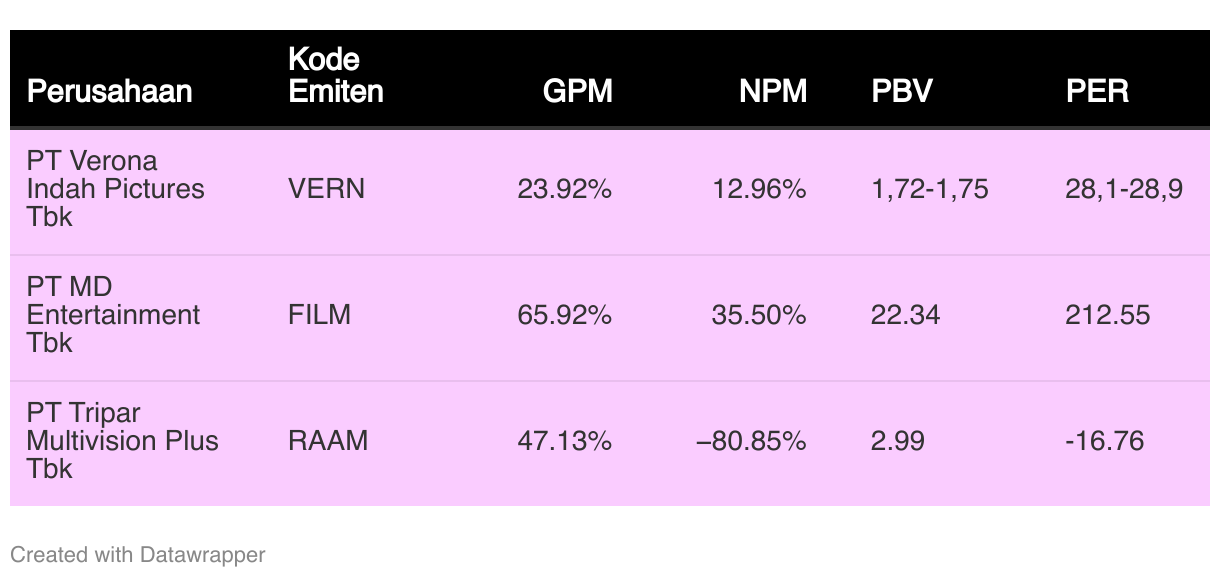Viewport: 1220px width, 578px height.
Task: Select the PT Tripar Multivision Plus Tbk cell
Action: [x=122, y=441]
